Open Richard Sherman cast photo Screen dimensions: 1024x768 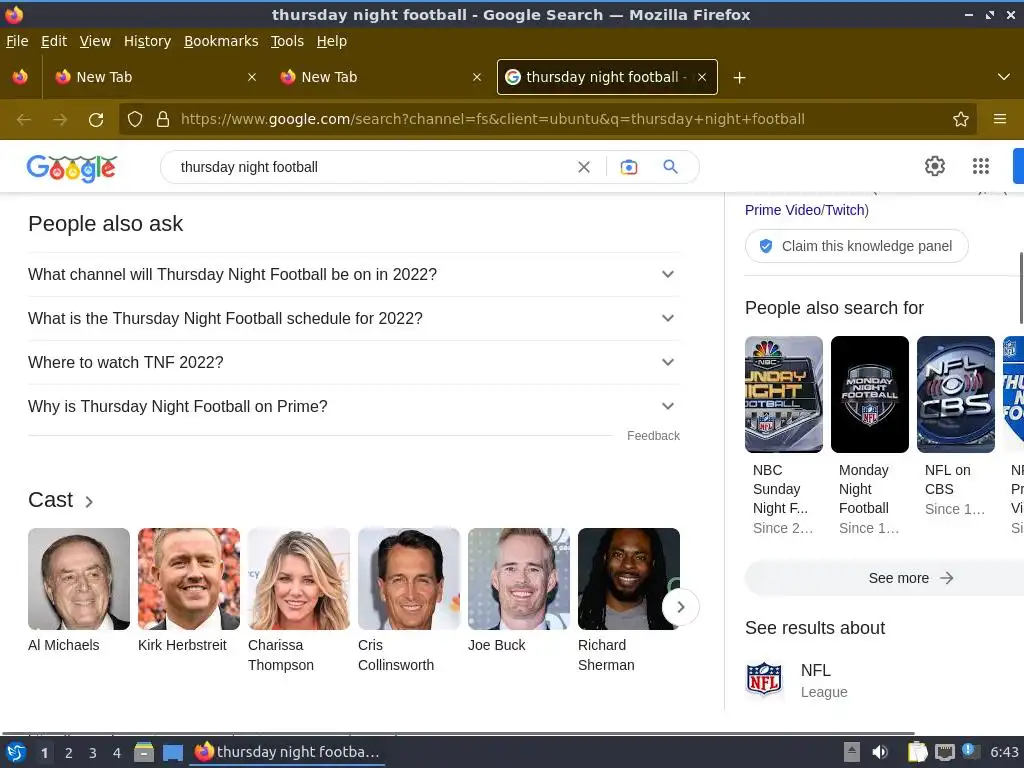click(629, 579)
